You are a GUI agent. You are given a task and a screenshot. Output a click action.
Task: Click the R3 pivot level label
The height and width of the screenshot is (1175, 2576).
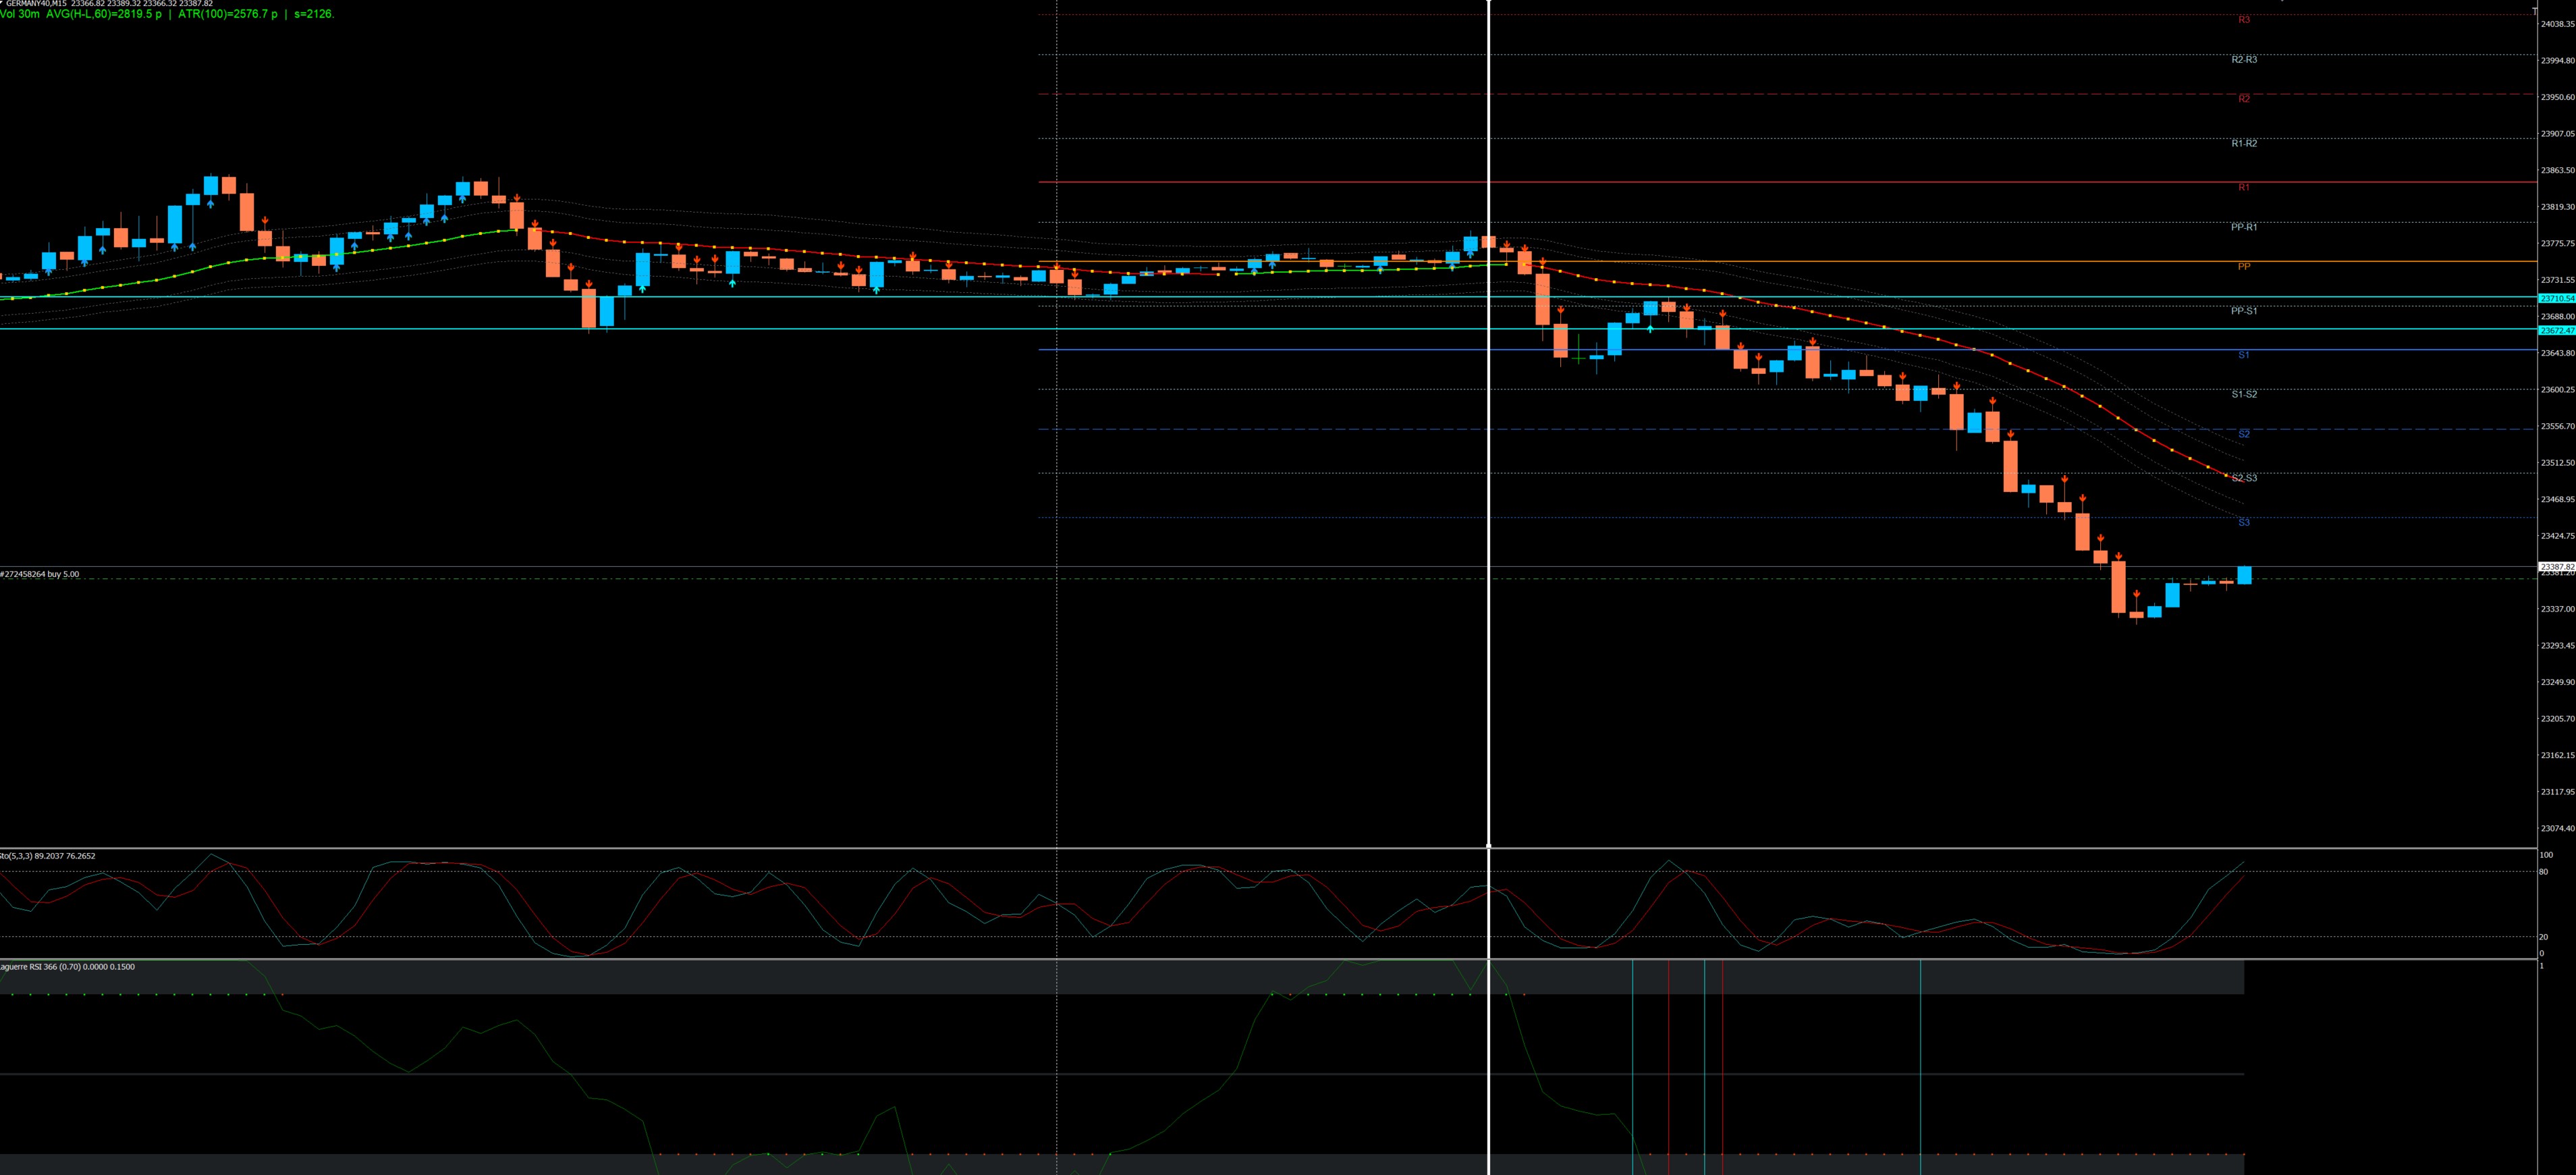click(2244, 20)
